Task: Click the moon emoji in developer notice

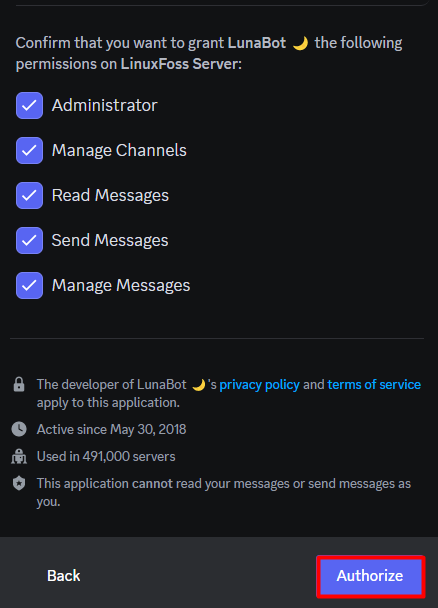Action: [199, 385]
